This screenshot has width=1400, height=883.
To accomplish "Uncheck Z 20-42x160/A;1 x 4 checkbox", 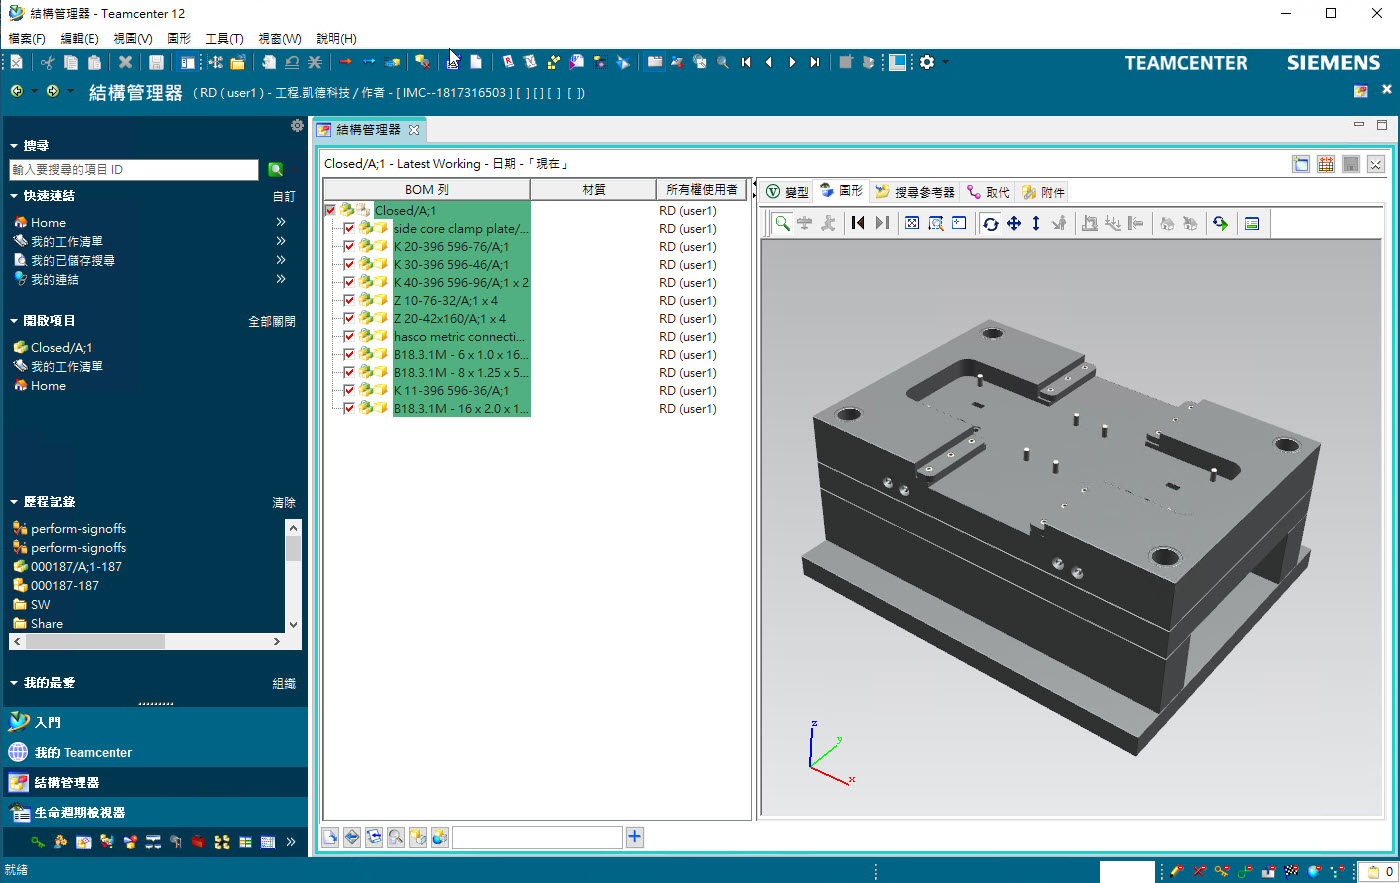I will (x=349, y=319).
